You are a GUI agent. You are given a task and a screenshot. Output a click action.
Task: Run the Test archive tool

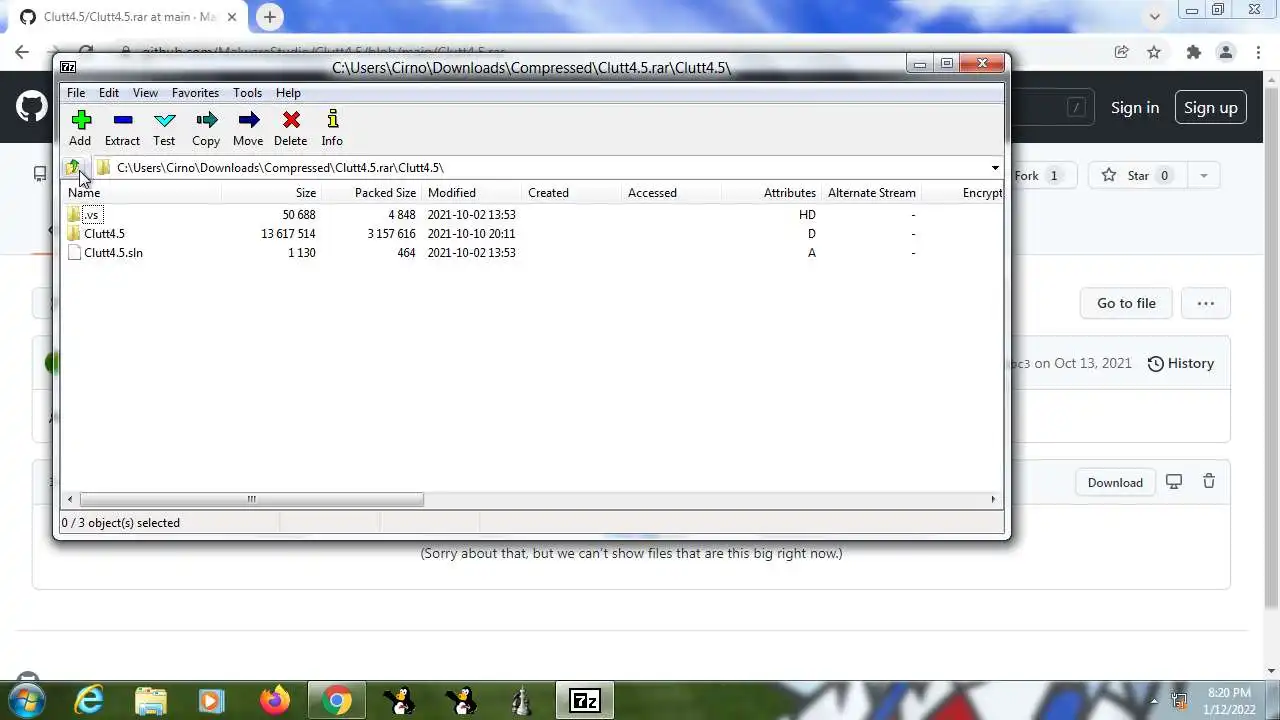point(165,120)
